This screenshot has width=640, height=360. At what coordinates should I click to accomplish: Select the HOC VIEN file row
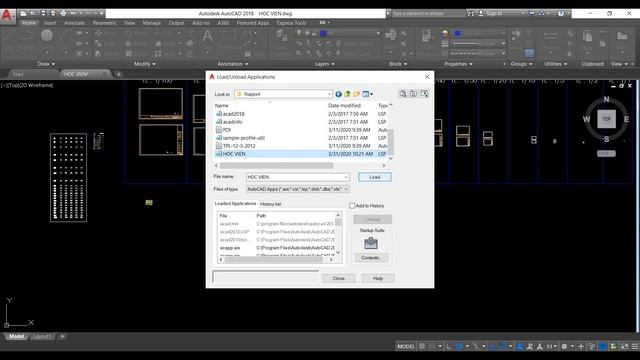(301, 154)
